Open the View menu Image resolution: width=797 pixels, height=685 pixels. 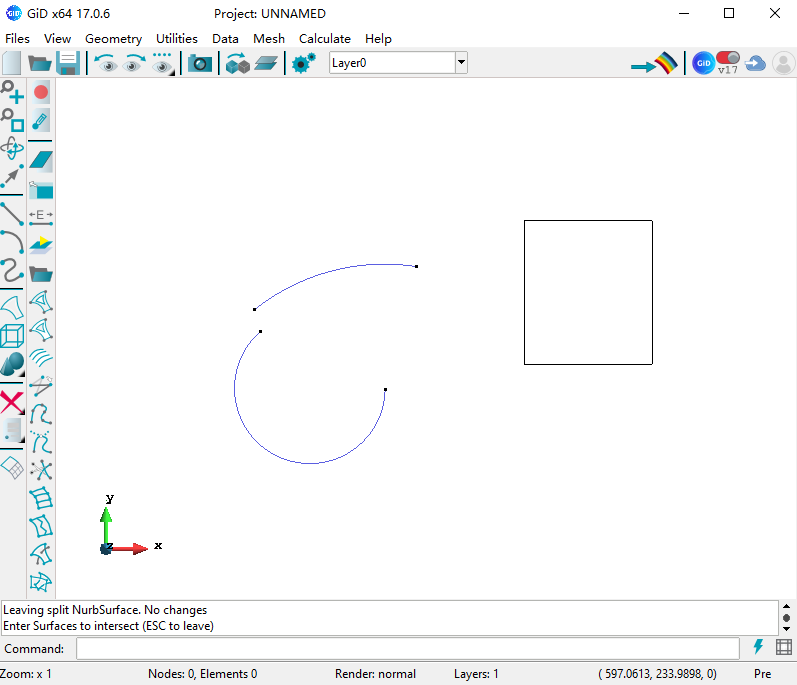57,39
